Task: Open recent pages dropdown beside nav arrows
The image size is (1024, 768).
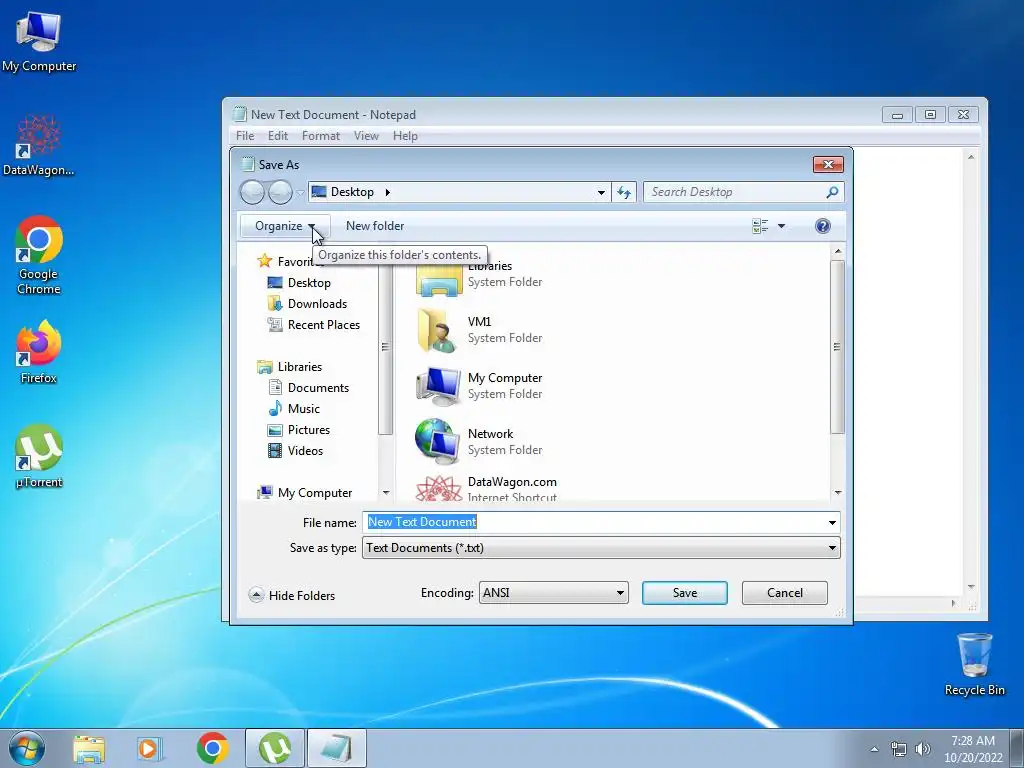Action: pyautogui.click(x=300, y=193)
